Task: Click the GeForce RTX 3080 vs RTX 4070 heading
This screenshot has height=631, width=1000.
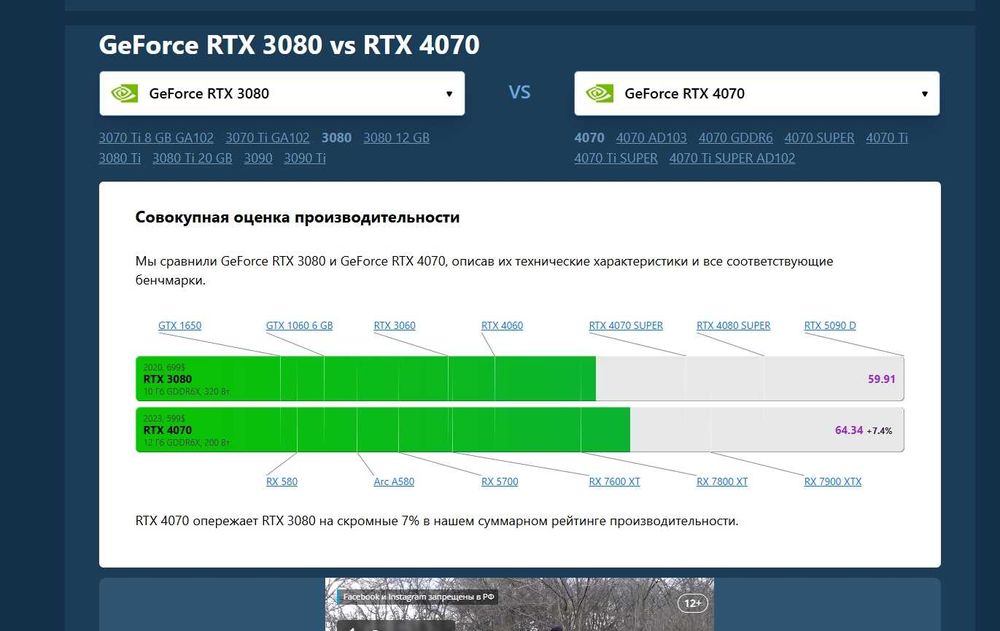Action: coord(290,45)
